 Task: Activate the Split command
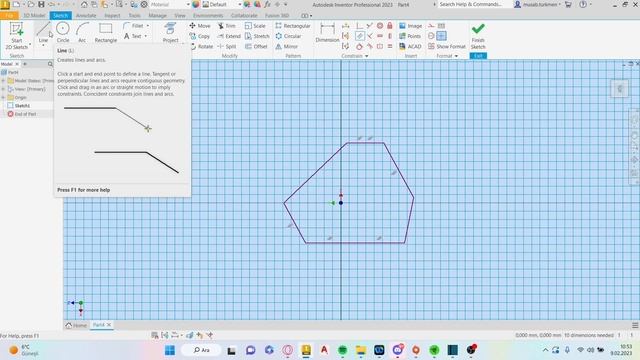tap(227, 47)
